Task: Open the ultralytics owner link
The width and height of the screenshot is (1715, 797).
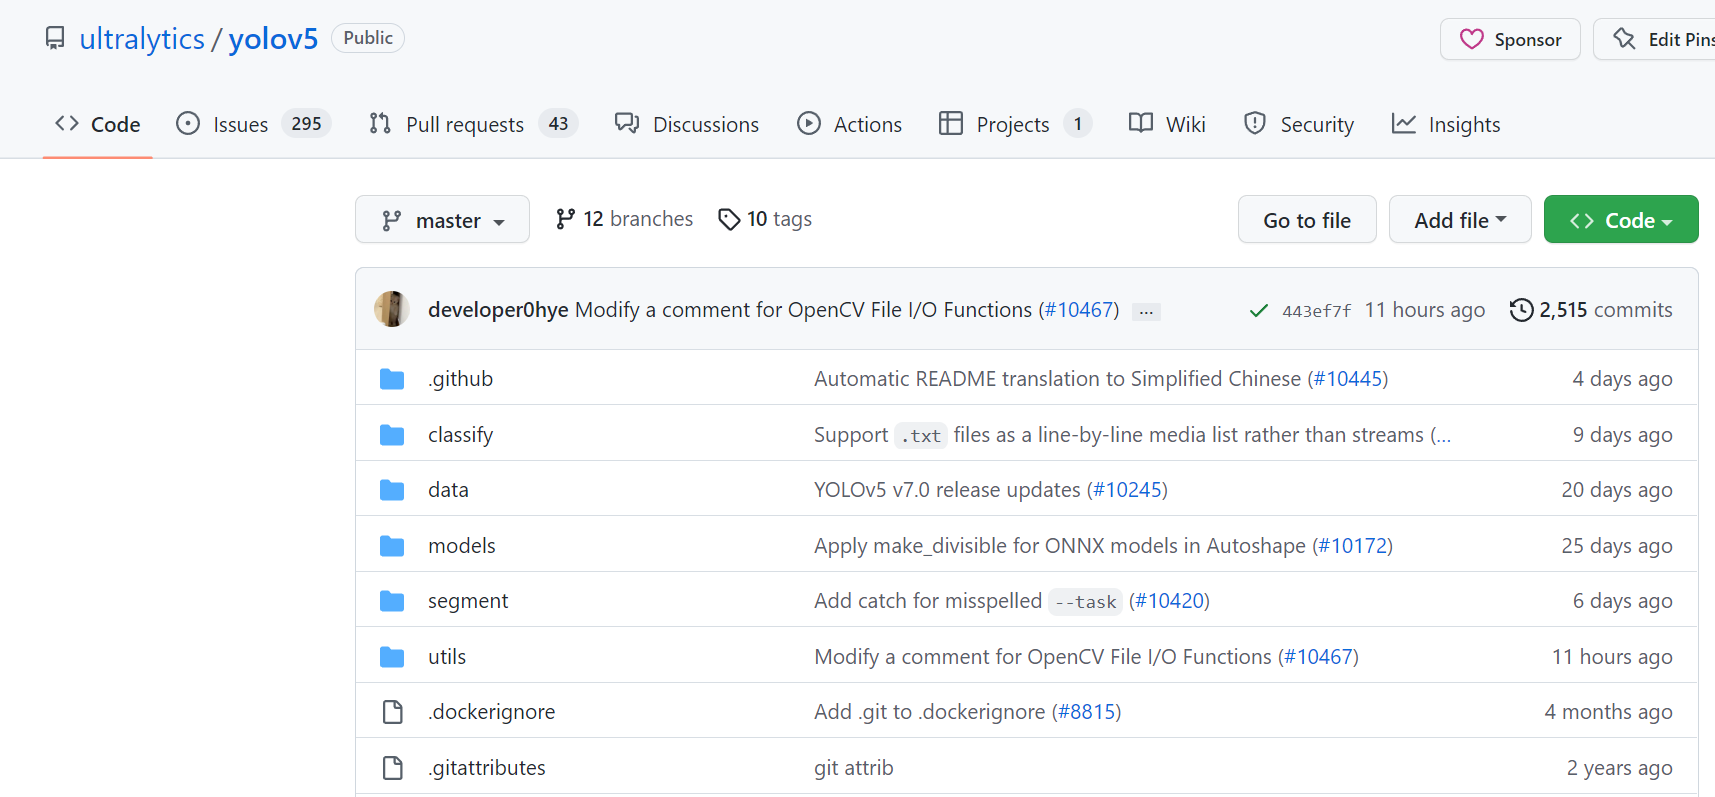Action: point(142,39)
